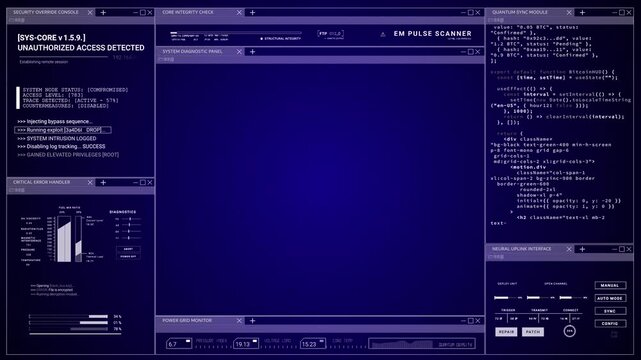
Task: Adjust the third Diagnostics slider
Action: tap(131, 231)
